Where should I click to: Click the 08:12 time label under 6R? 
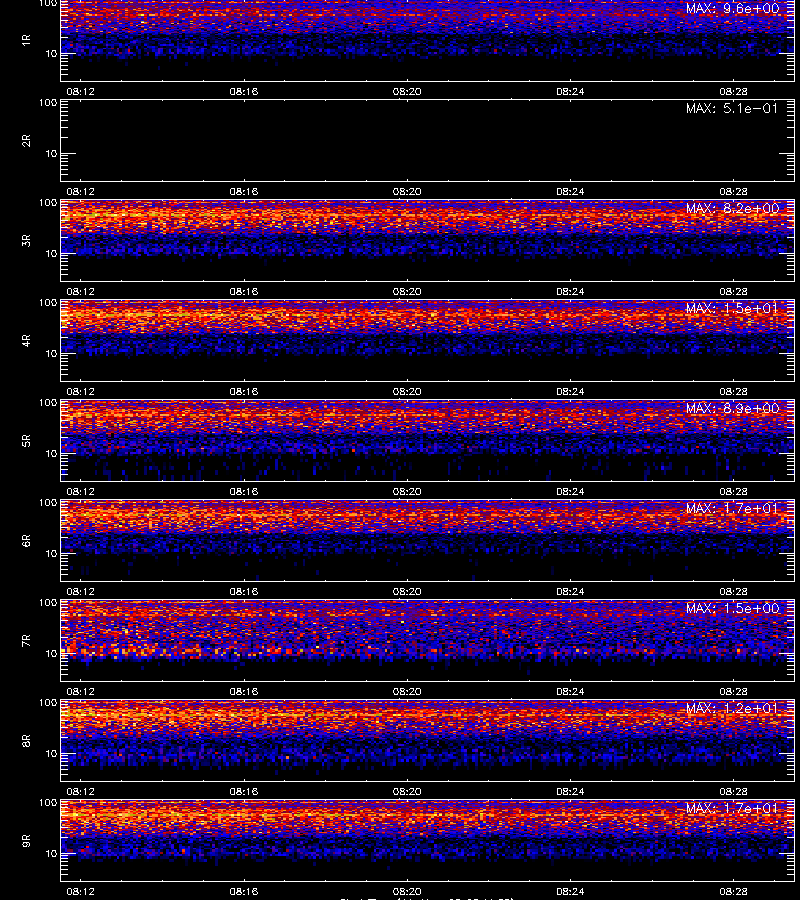coord(80,591)
